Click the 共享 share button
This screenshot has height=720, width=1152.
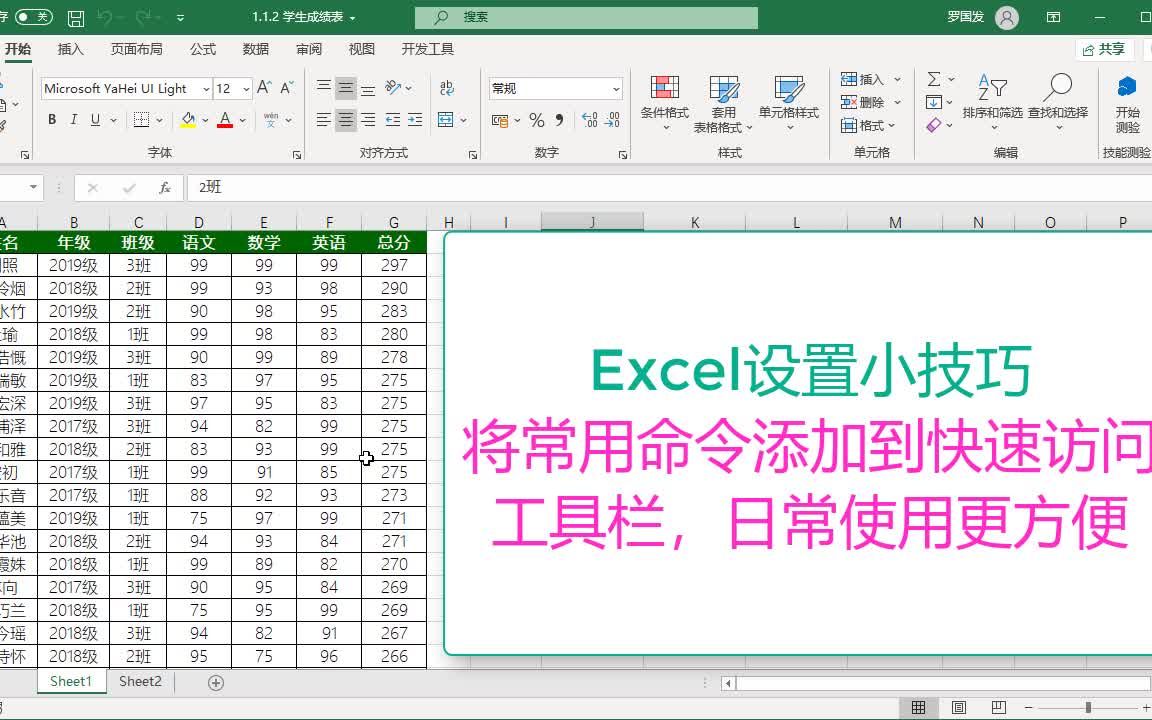pyautogui.click(x=1103, y=48)
